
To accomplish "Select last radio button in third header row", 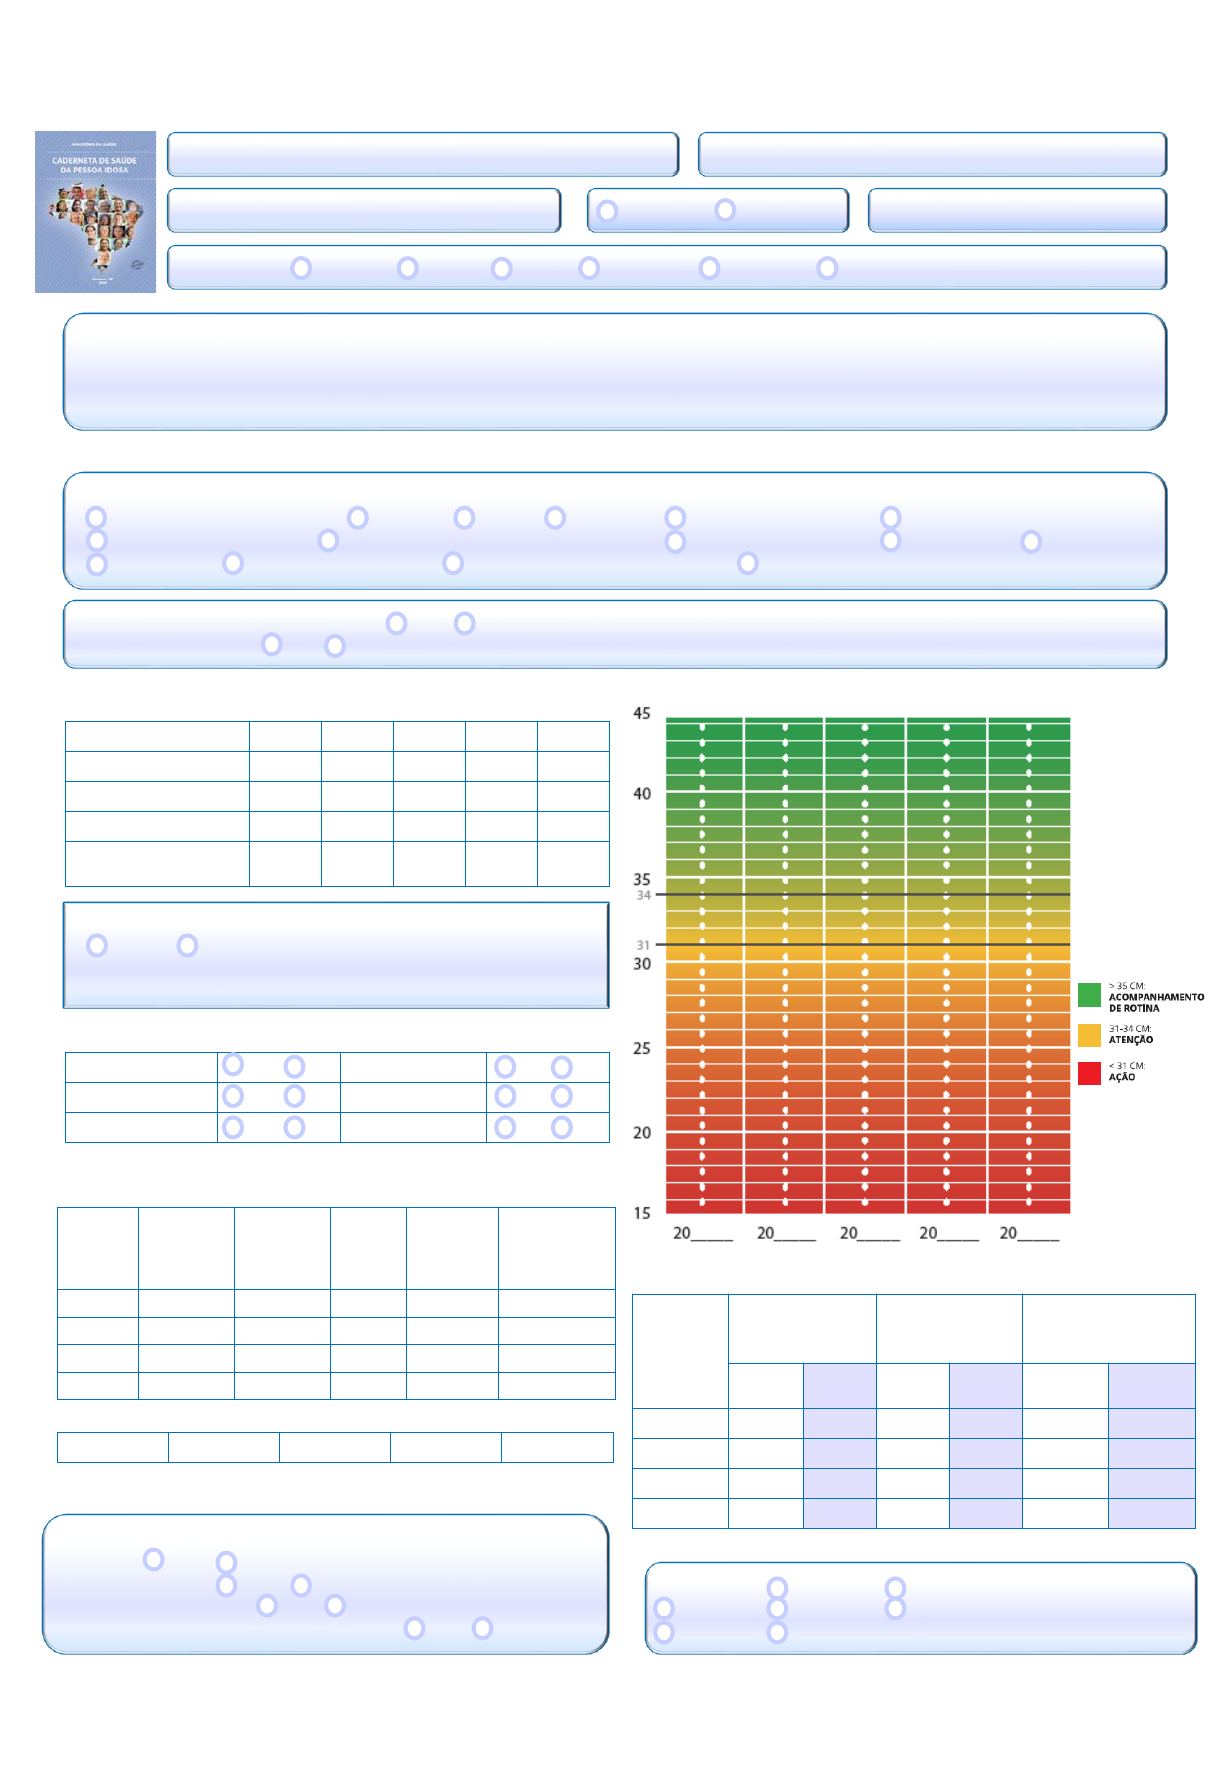I will 827,268.
